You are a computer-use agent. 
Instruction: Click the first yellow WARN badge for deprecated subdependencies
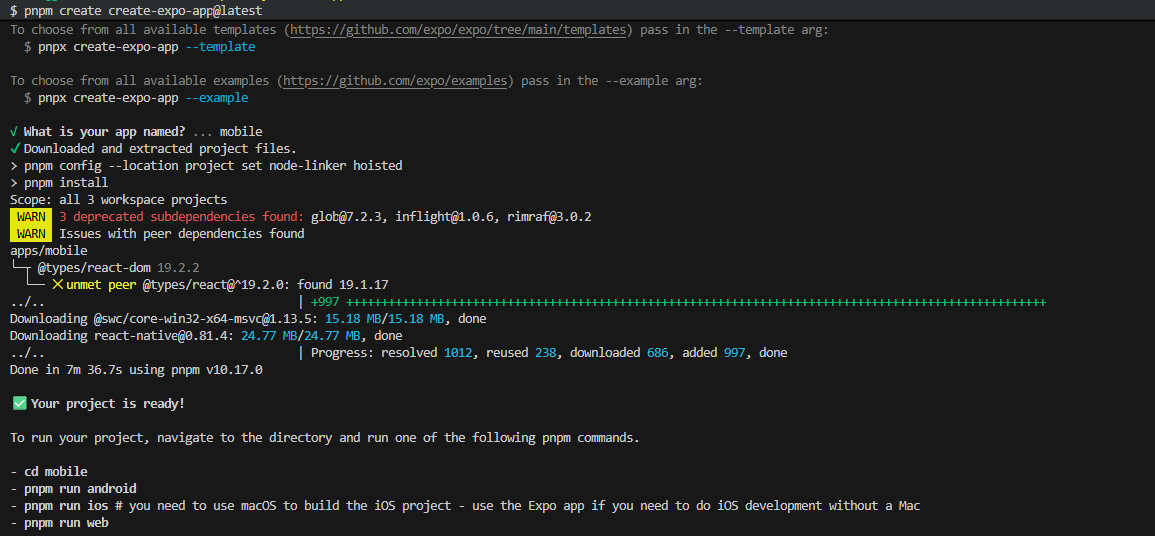(31, 216)
